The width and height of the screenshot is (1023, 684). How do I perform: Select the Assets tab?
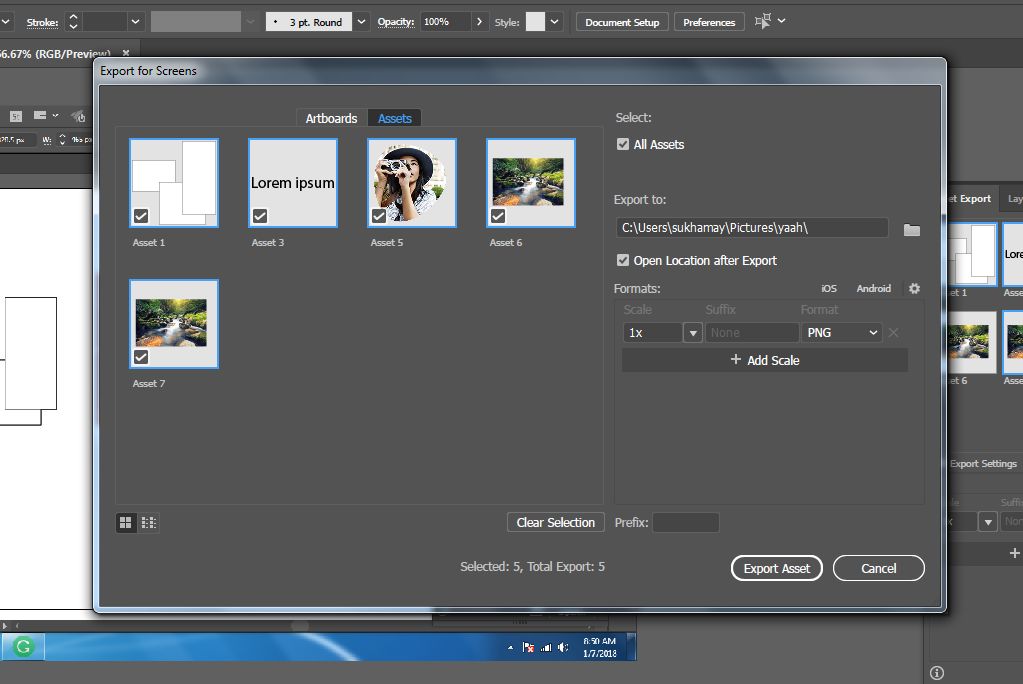click(x=395, y=118)
